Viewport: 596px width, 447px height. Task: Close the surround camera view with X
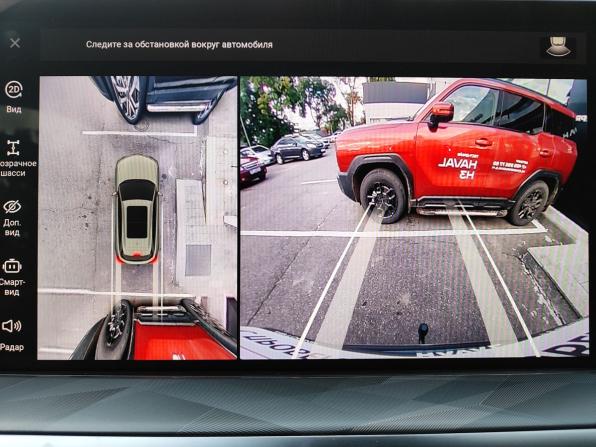[x=15, y=43]
